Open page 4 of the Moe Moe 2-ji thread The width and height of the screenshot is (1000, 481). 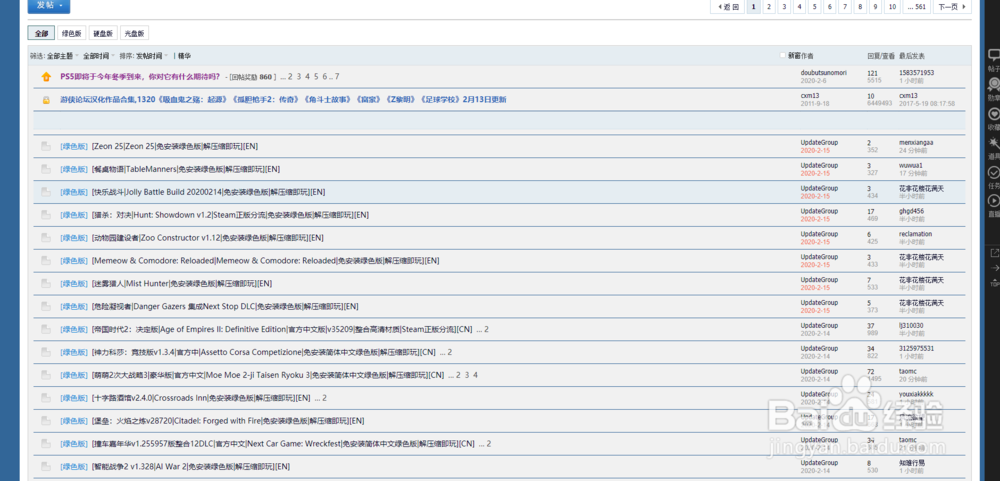[475, 375]
